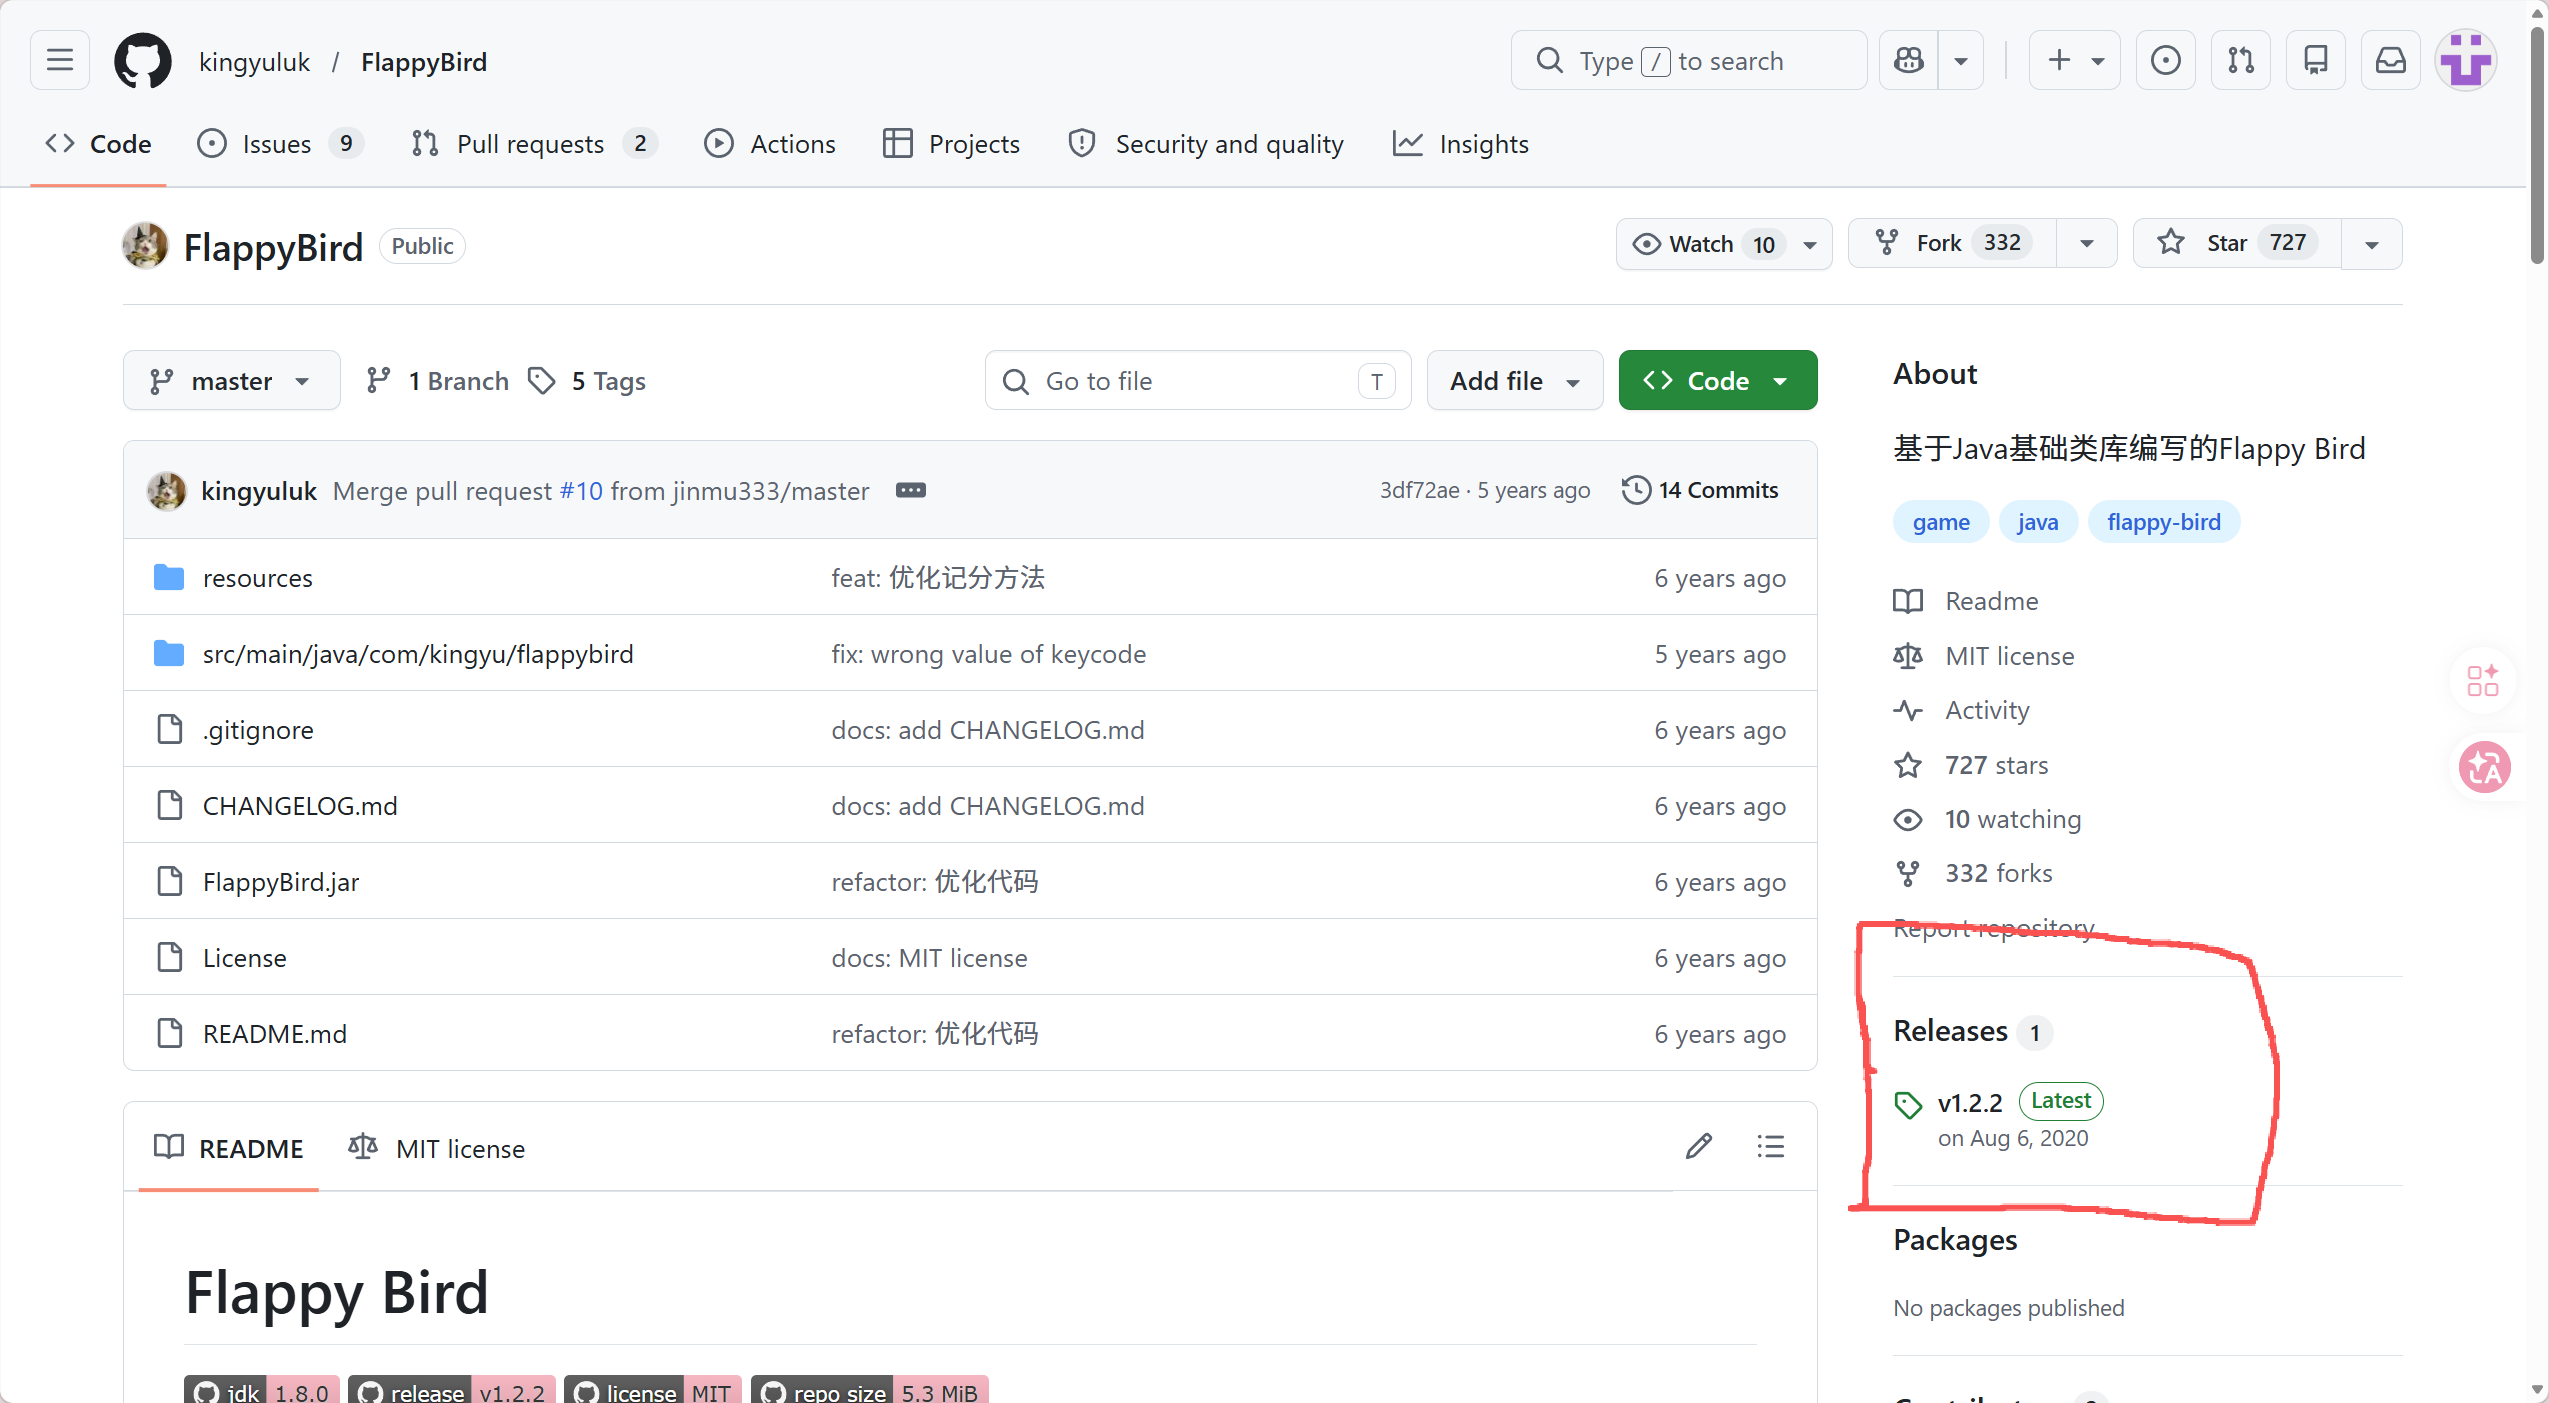Select the flappy-bird topic tag
Viewport: 2549px width, 1403px height.
point(2164,522)
